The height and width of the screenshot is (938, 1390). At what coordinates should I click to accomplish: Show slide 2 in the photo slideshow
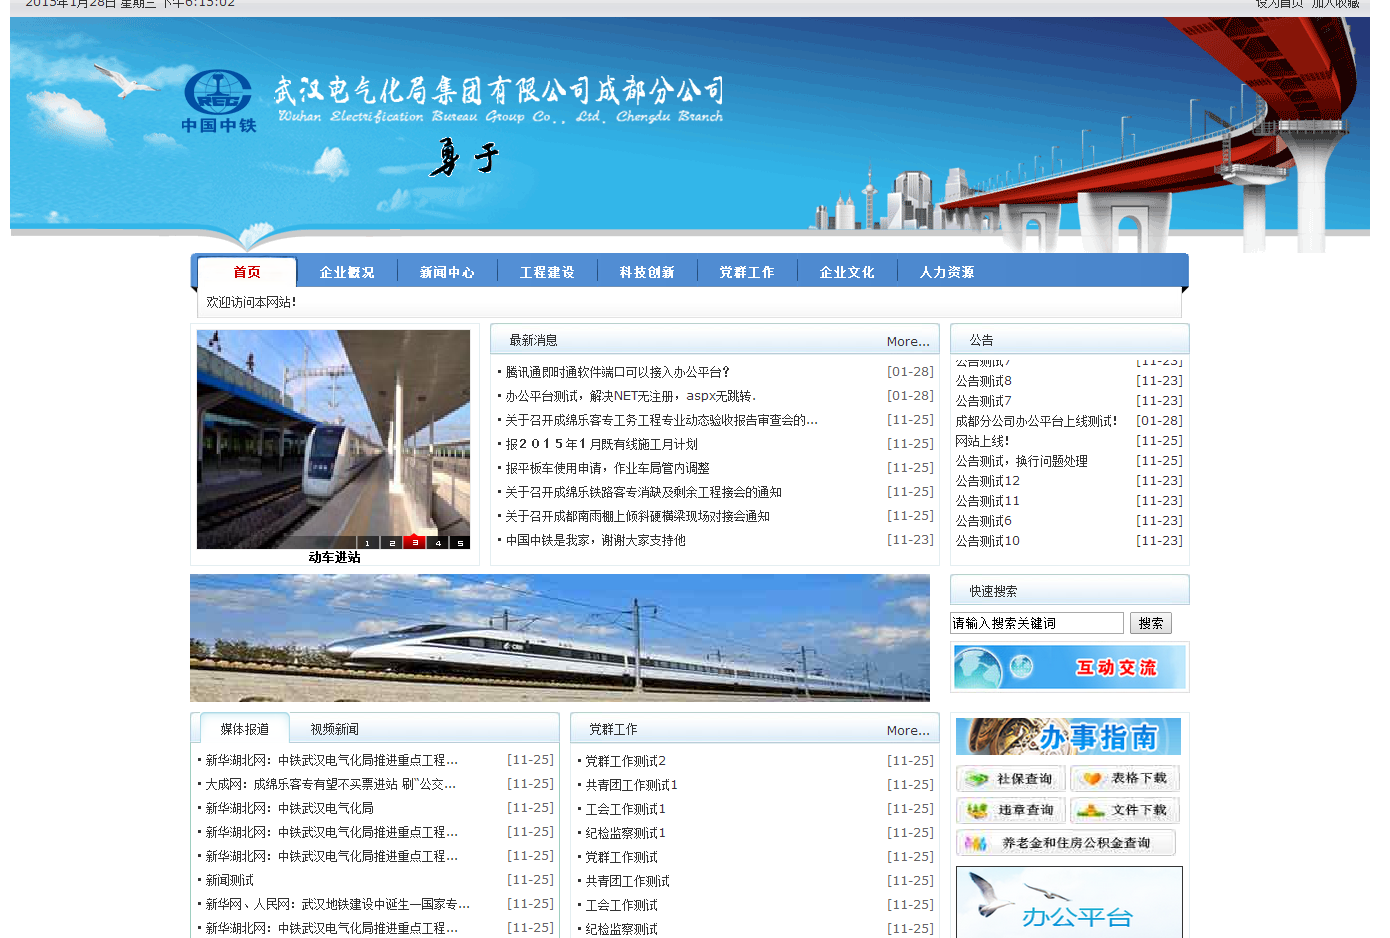392,543
